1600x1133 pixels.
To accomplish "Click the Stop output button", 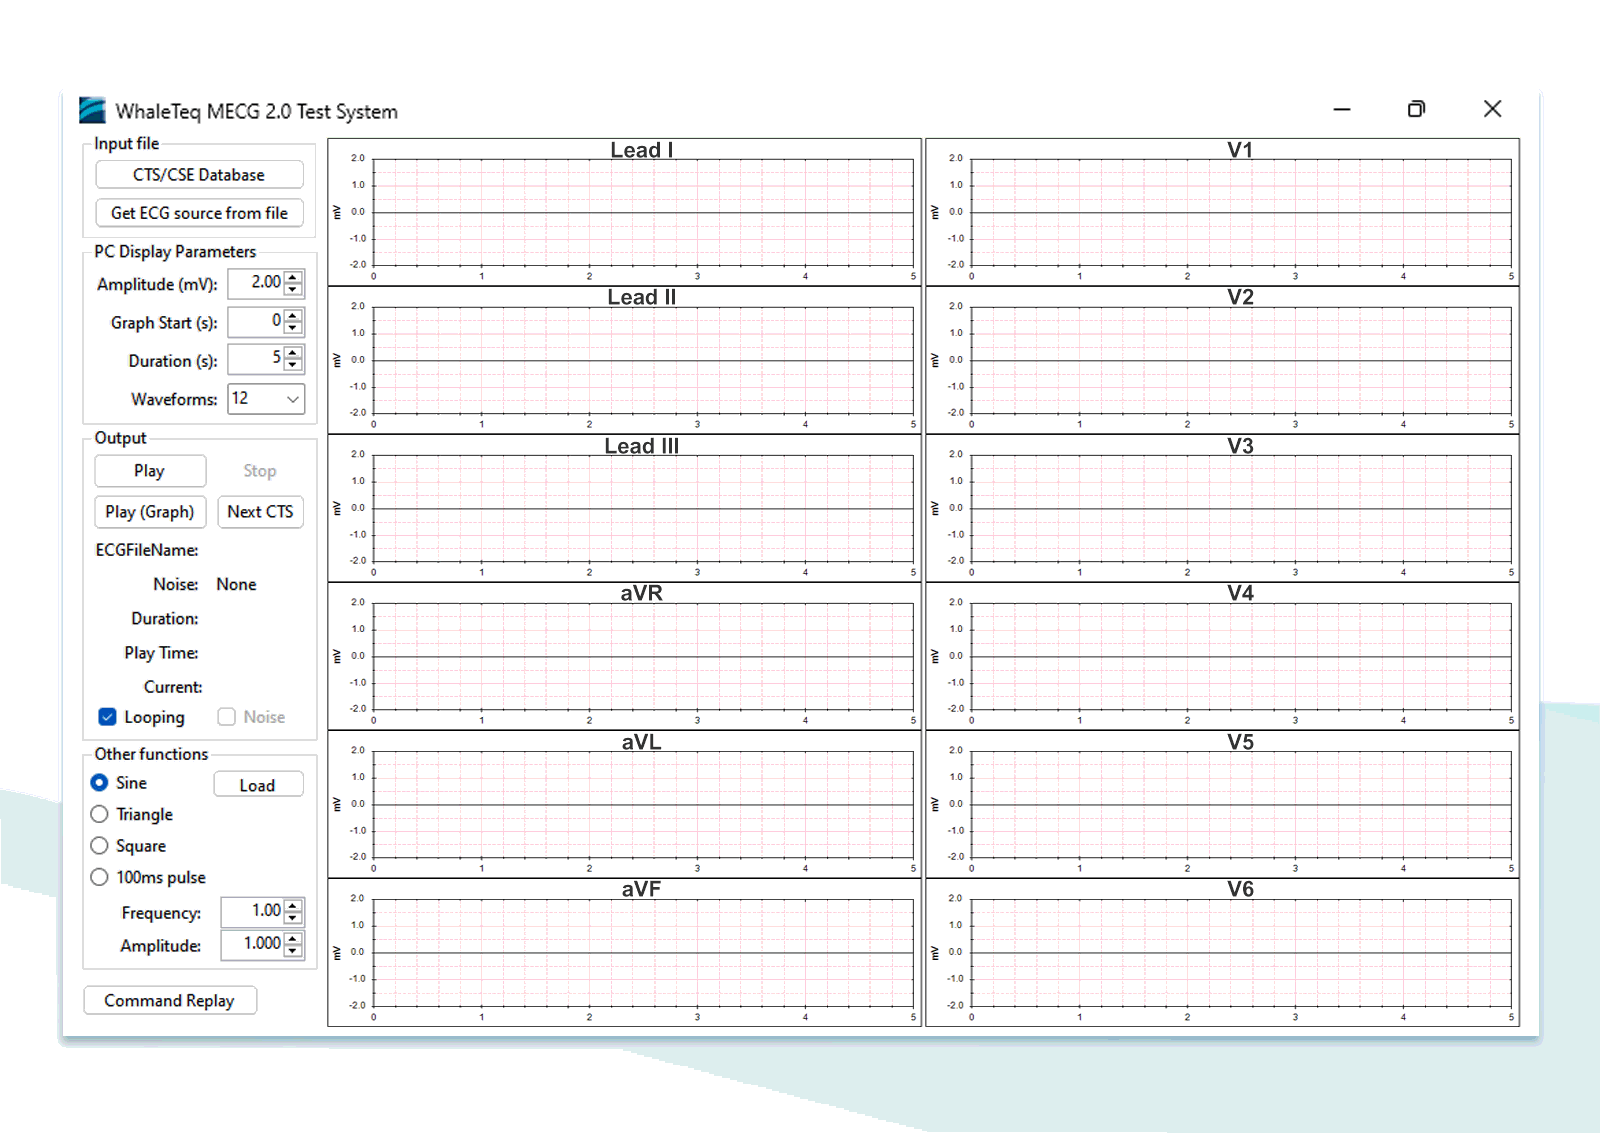I will 260,471.
